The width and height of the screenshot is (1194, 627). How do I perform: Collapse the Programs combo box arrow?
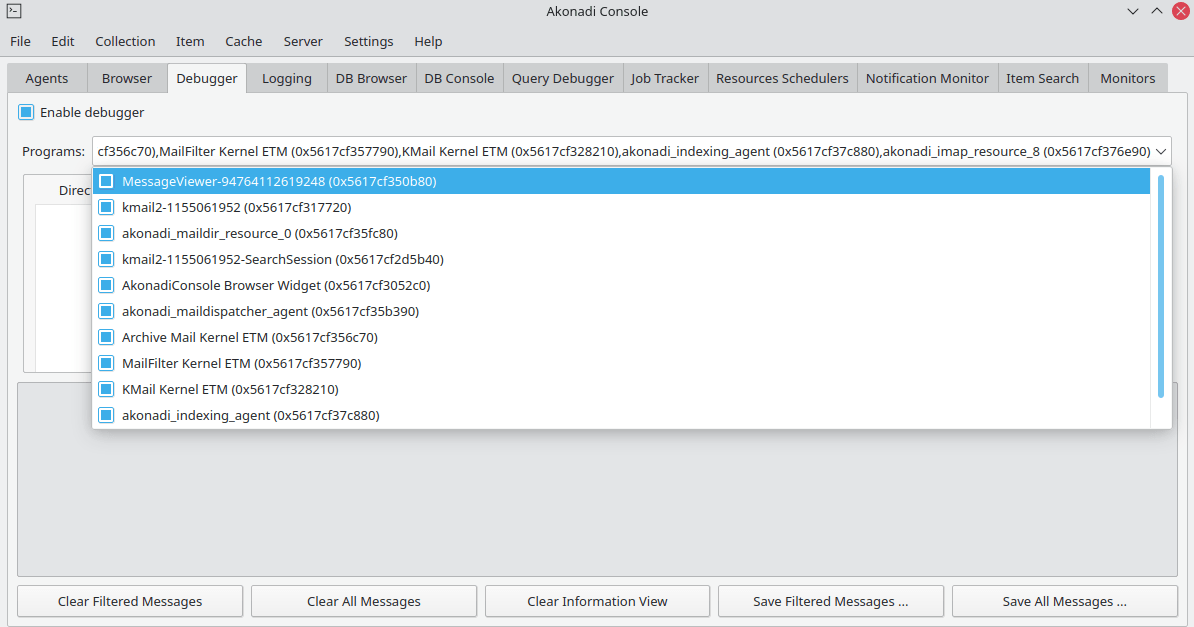[1161, 152]
